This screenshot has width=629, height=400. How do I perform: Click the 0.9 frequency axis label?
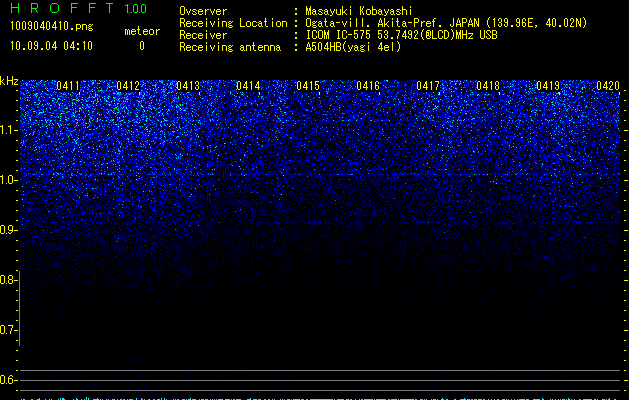(x=8, y=230)
